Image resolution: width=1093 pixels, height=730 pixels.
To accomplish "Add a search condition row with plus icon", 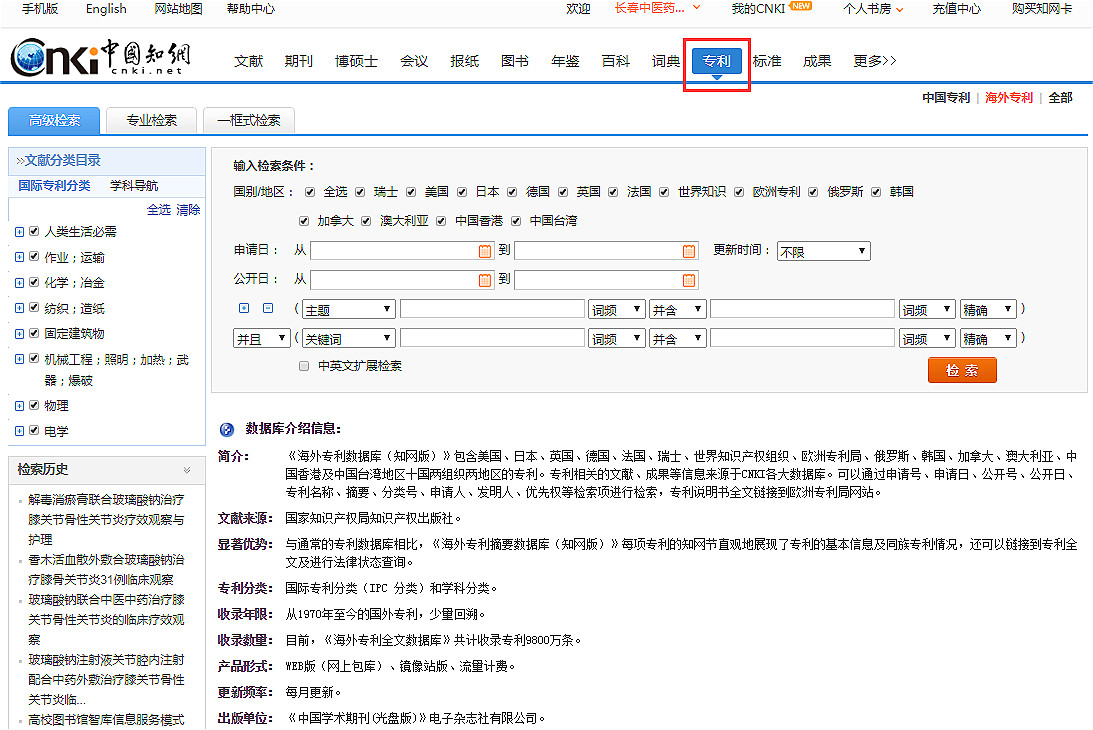I will 244,308.
